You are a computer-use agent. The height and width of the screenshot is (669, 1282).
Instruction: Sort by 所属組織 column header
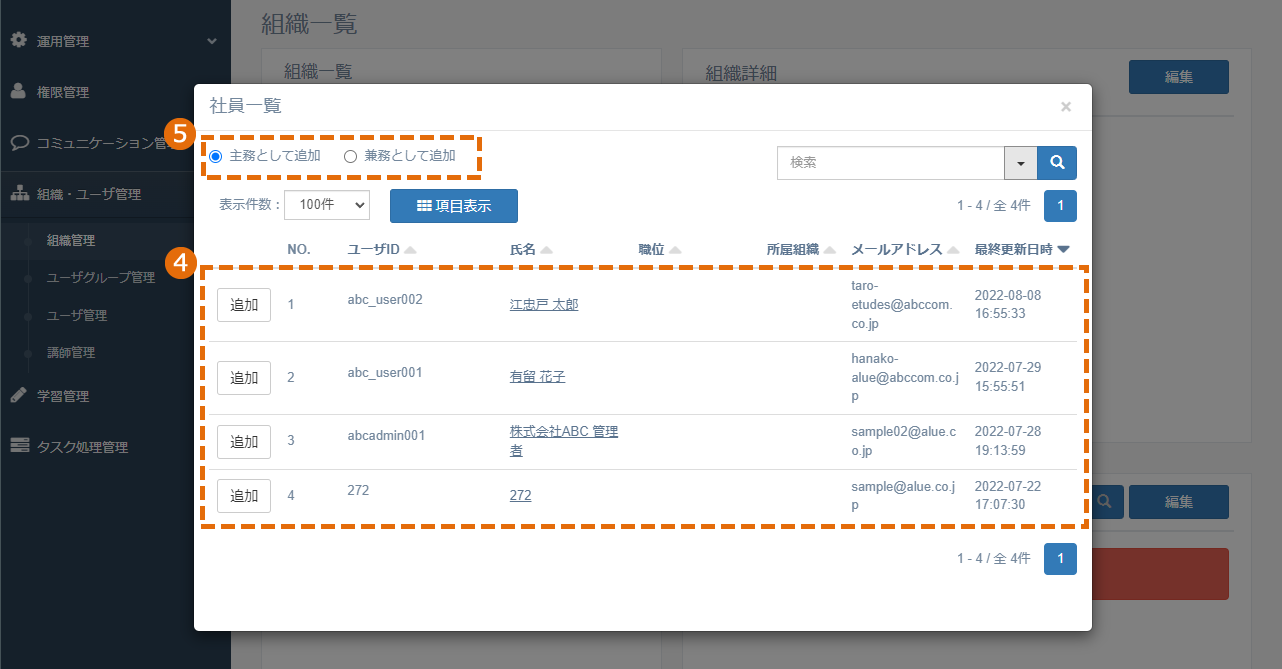pos(801,249)
